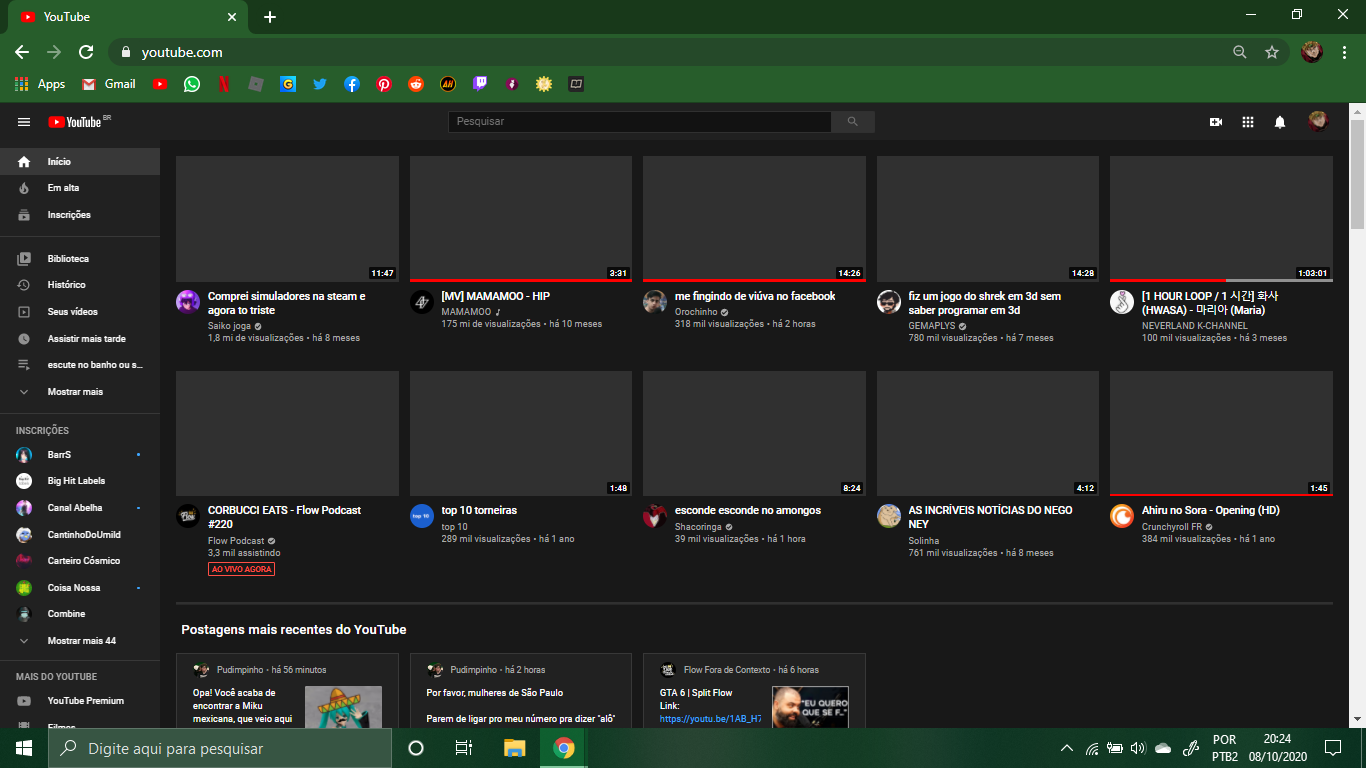Click the AO VIVO AGORA live badge
This screenshot has height=768, width=1366.
tap(241, 569)
